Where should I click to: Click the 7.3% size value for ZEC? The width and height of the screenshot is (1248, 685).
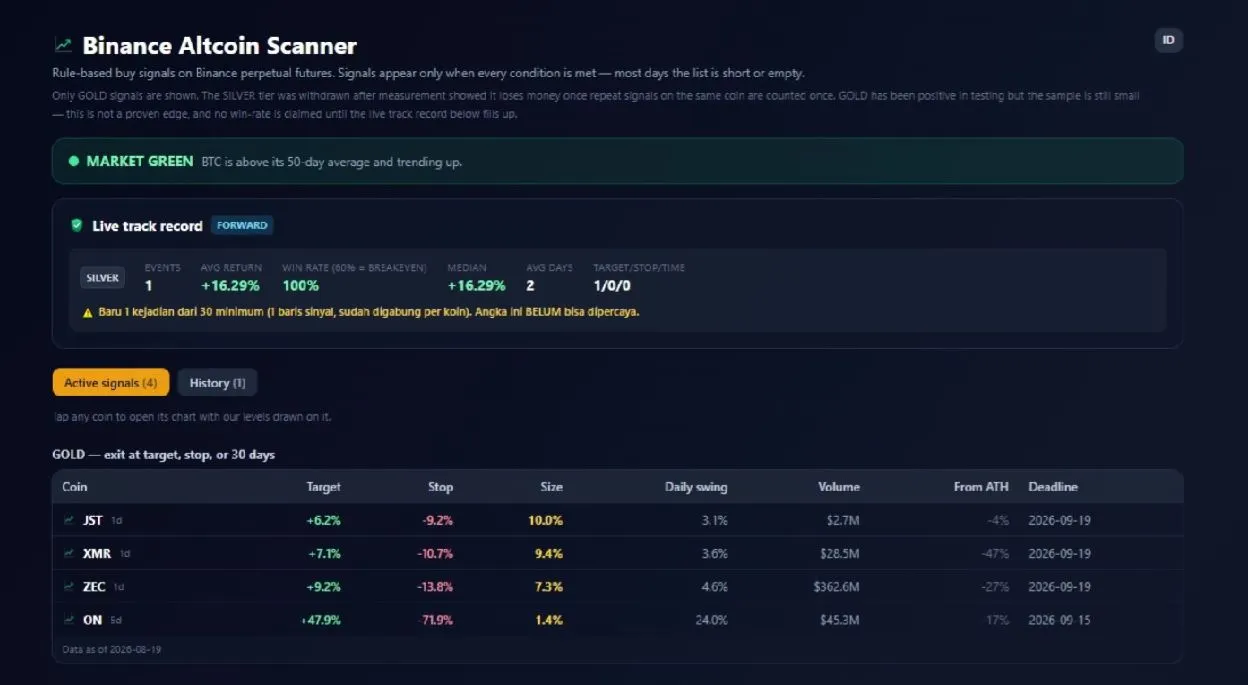pos(549,586)
